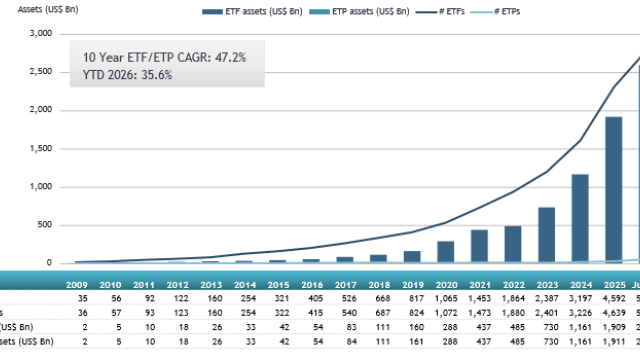
Task: Select the table cell showing 1,911
Action: tap(614, 342)
